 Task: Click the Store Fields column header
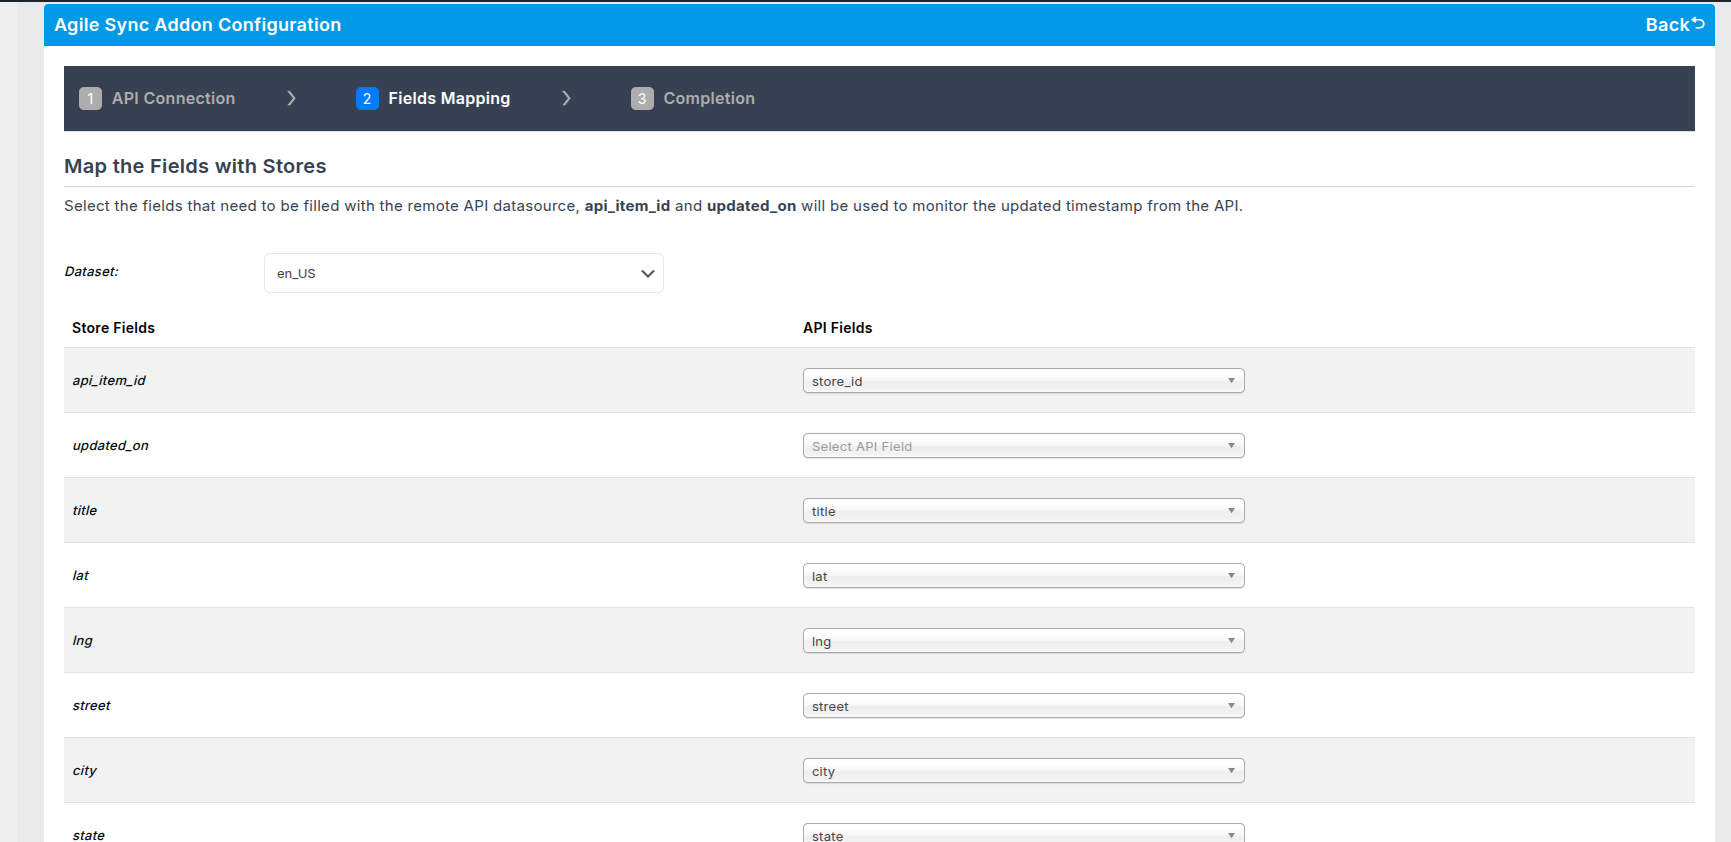pos(113,328)
